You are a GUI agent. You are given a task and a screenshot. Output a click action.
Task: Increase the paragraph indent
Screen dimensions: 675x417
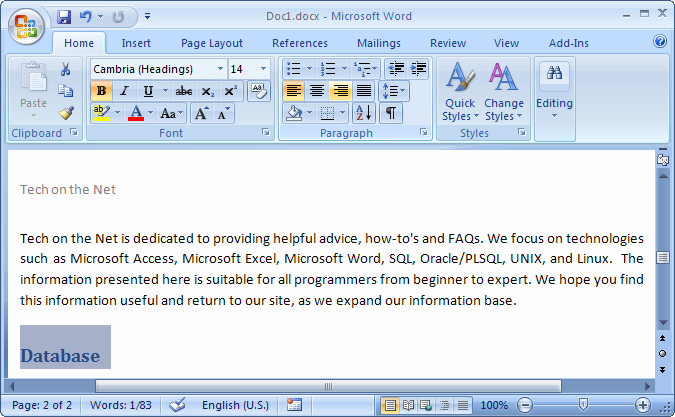(x=418, y=68)
